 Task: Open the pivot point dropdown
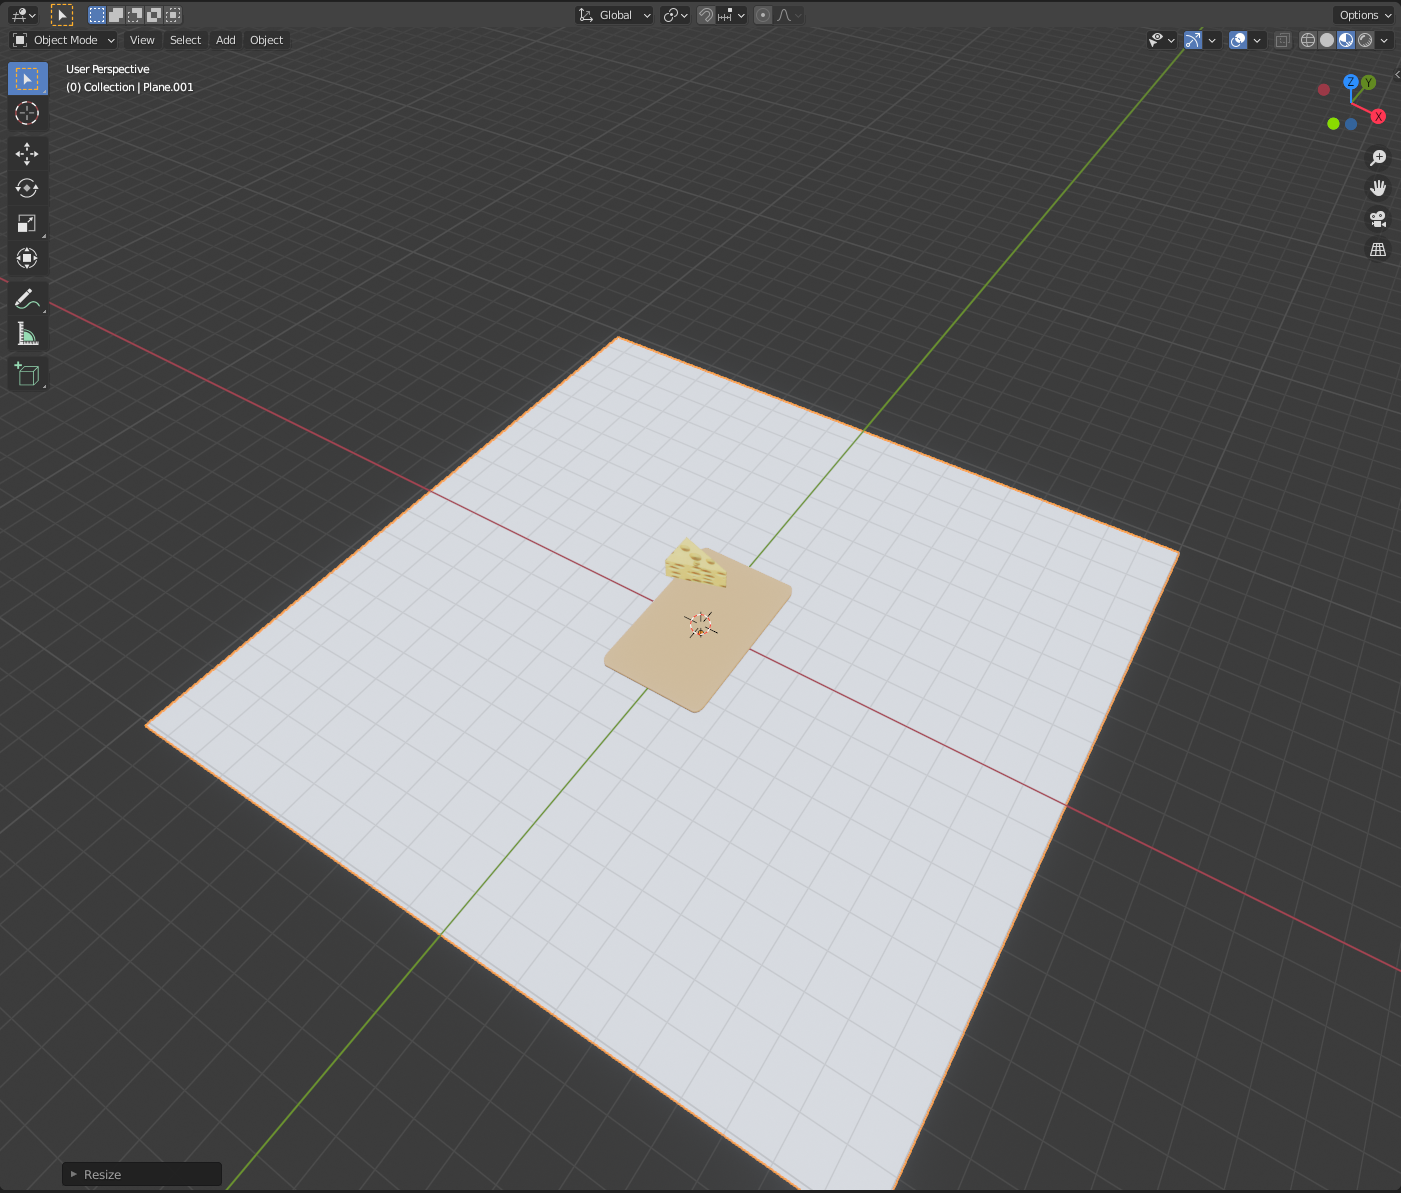[x=675, y=15]
